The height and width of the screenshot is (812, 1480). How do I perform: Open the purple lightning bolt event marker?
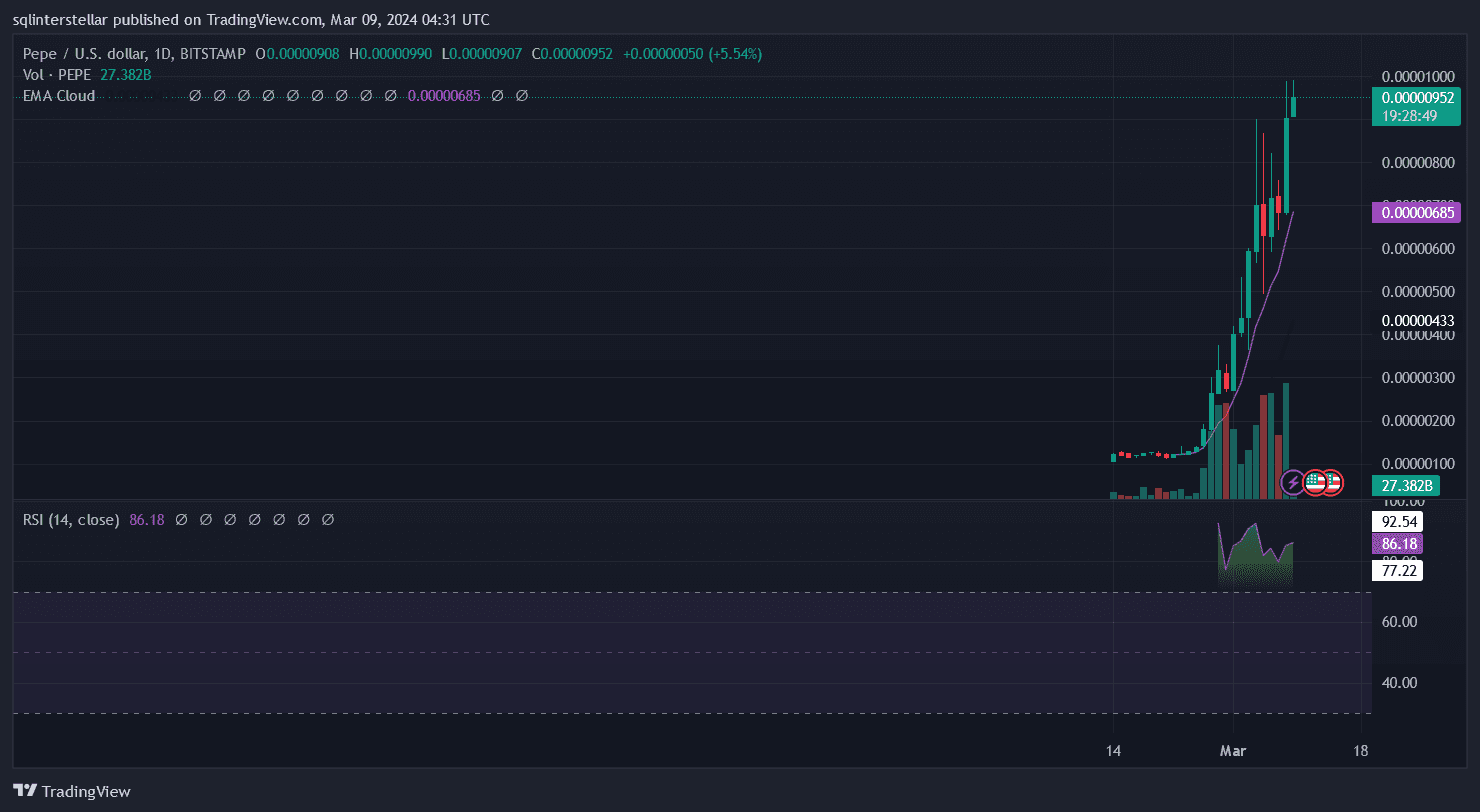(1293, 483)
